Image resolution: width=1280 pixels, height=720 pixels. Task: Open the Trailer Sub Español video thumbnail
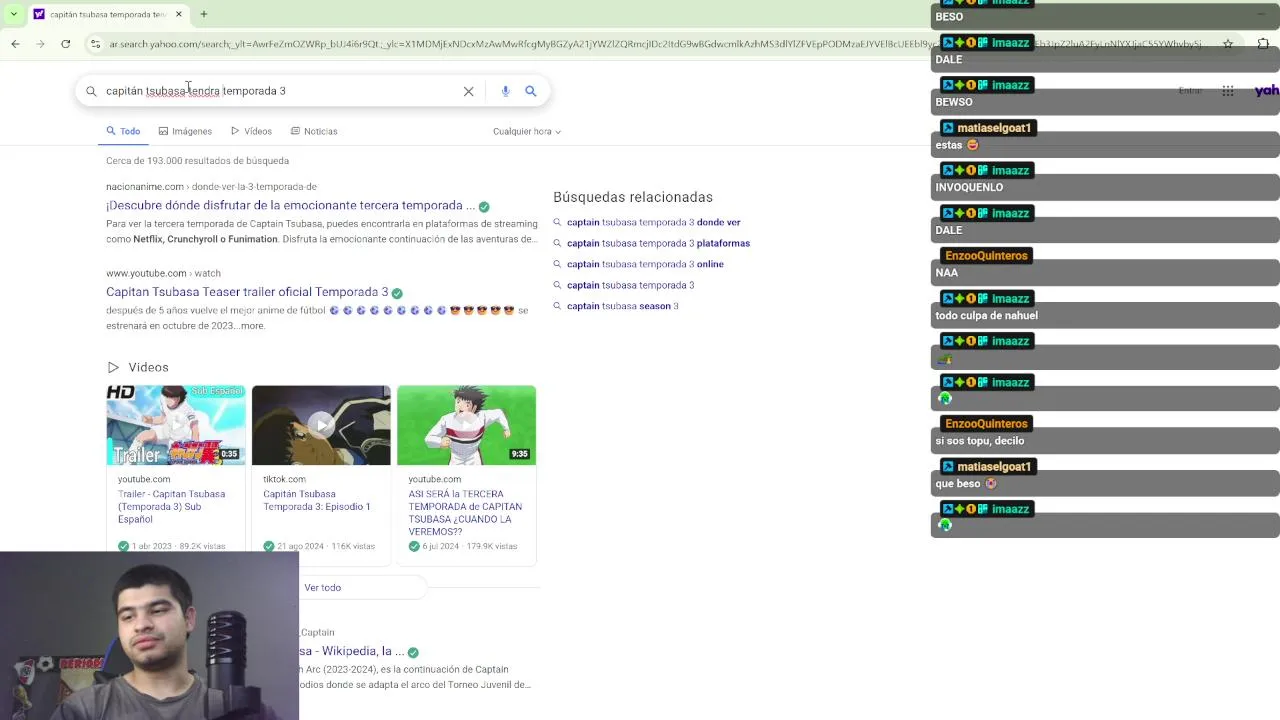coord(176,425)
